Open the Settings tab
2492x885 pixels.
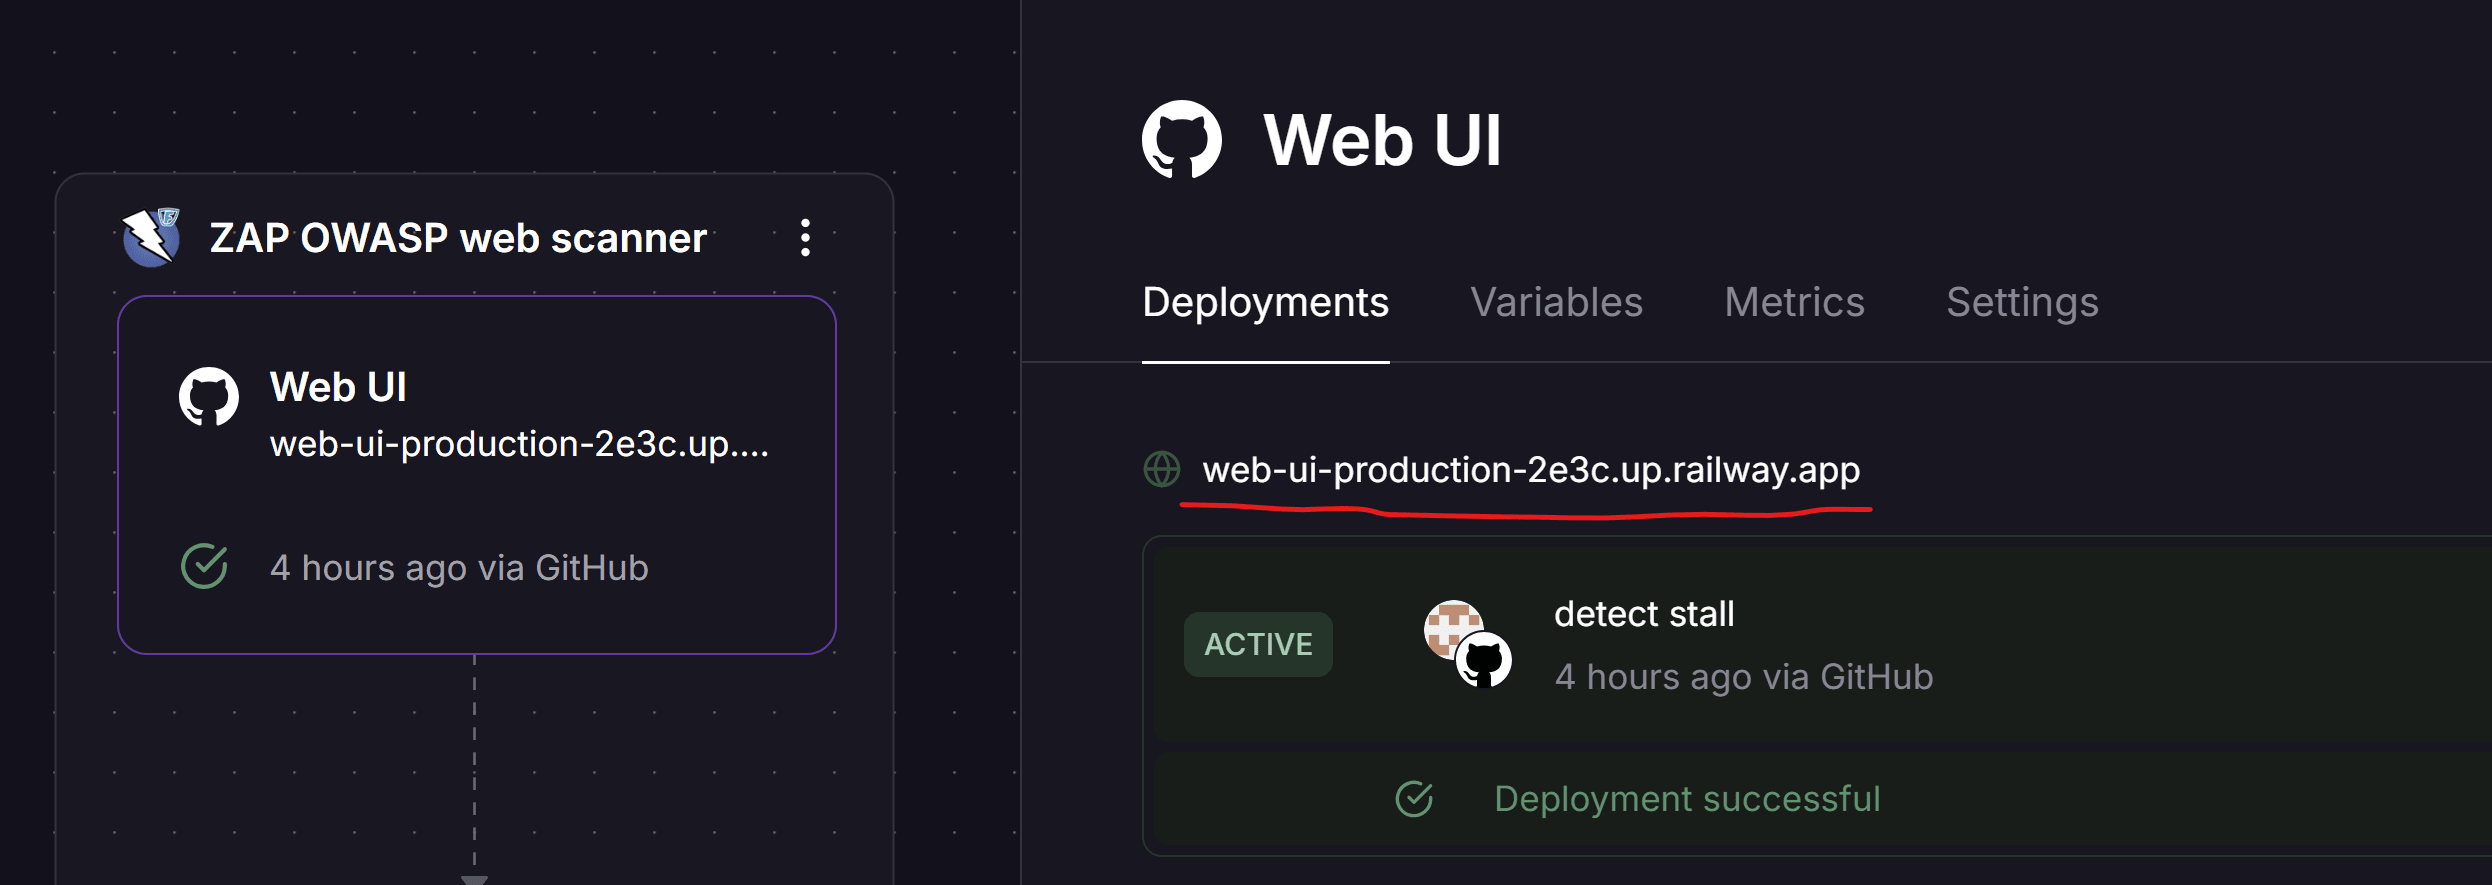(2022, 302)
